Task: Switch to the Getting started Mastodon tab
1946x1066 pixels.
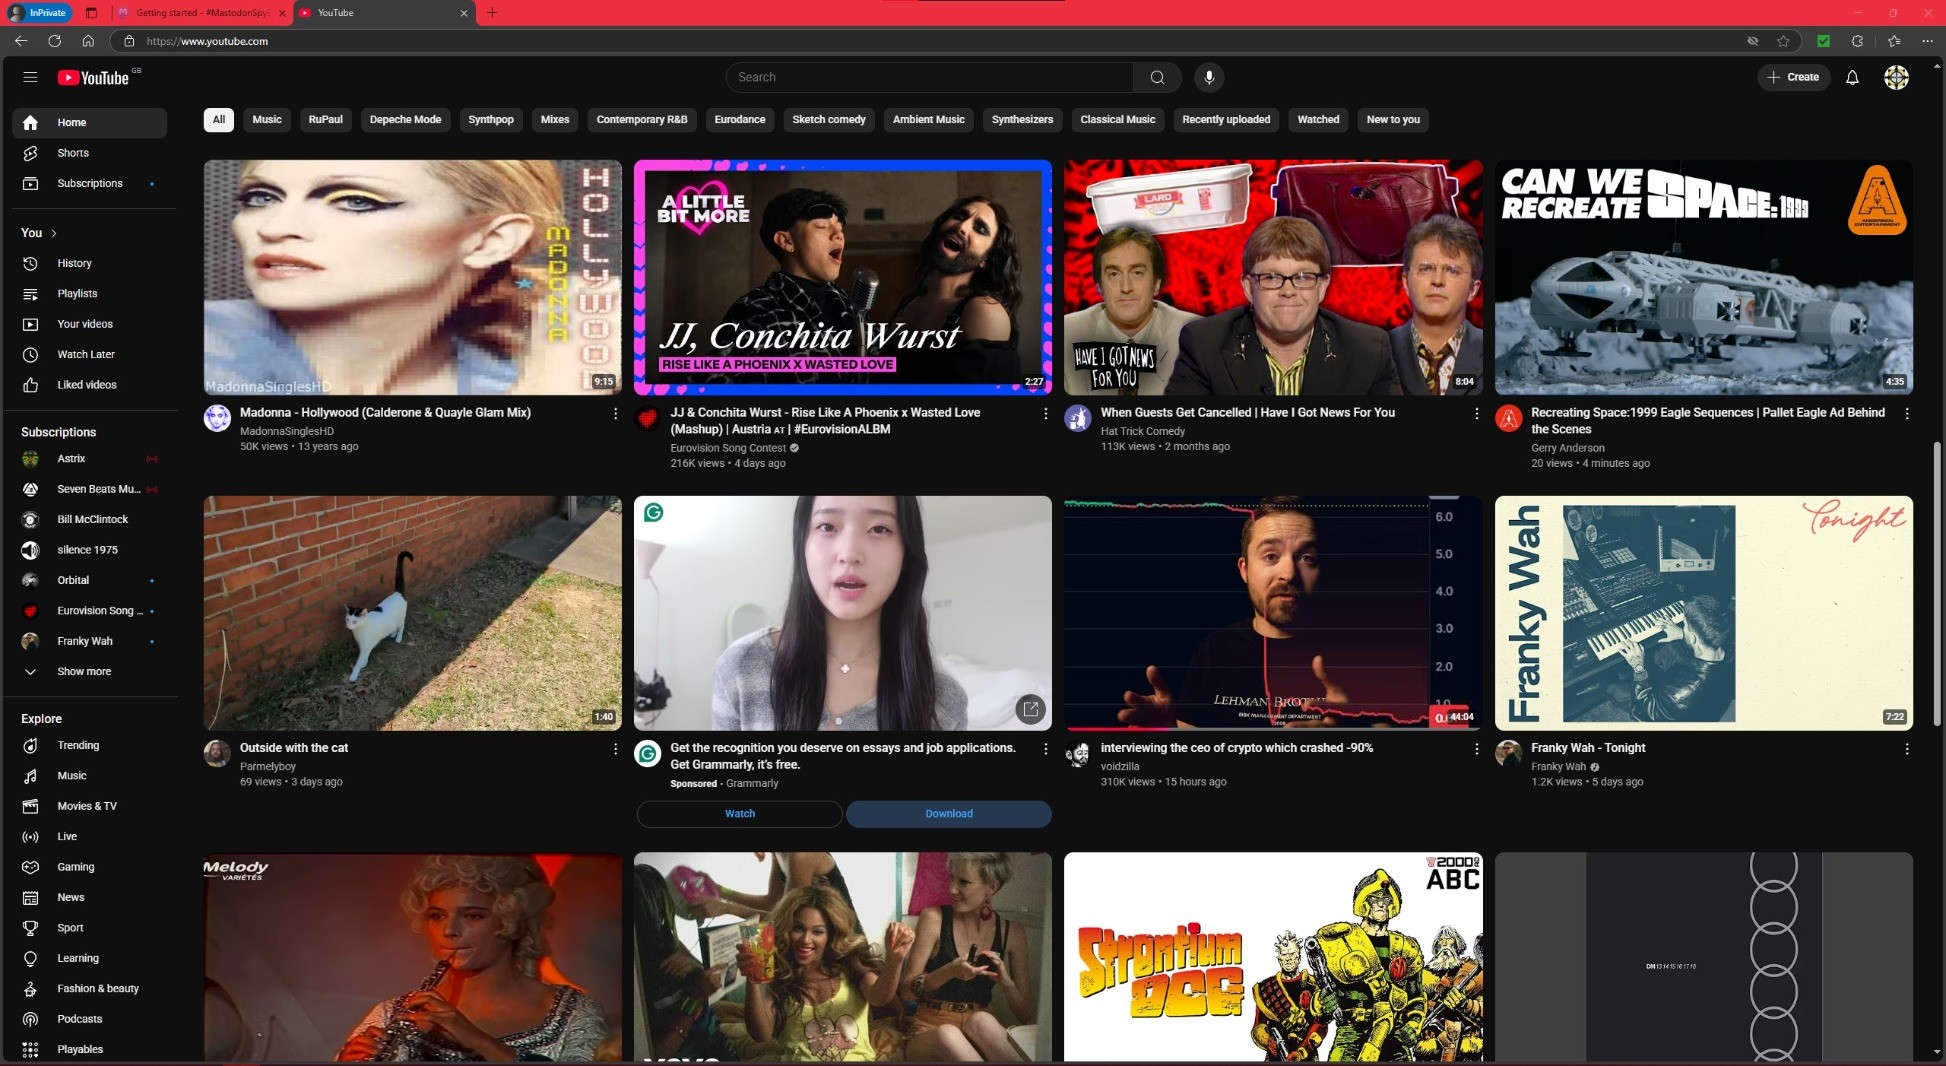Action: click(195, 13)
